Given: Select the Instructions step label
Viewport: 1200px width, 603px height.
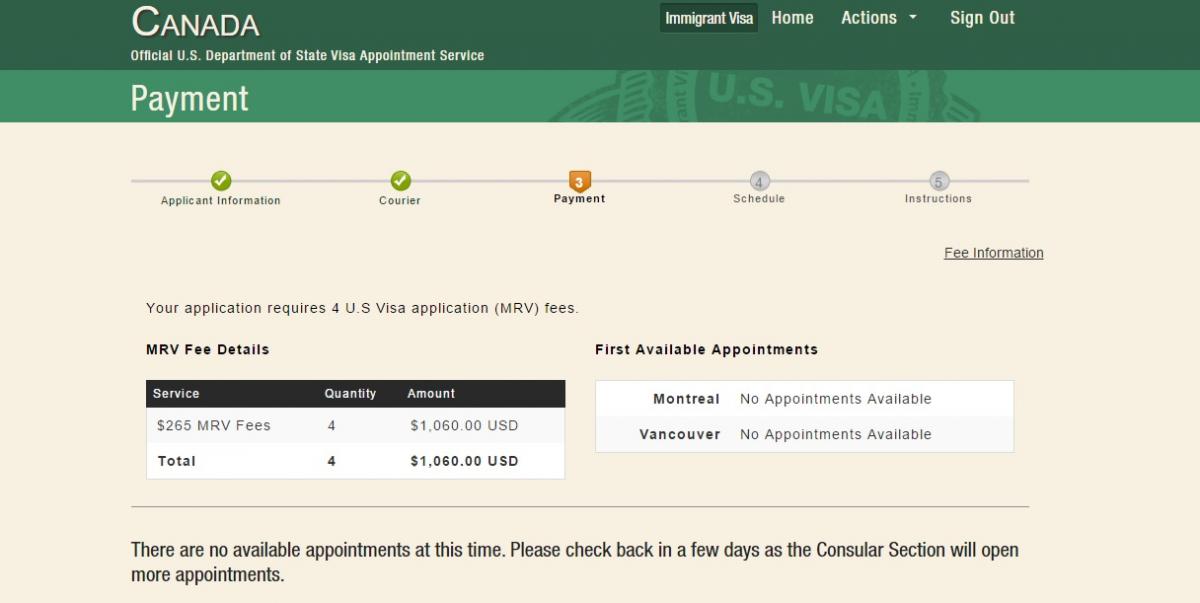Looking at the screenshot, I should [x=938, y=199].
